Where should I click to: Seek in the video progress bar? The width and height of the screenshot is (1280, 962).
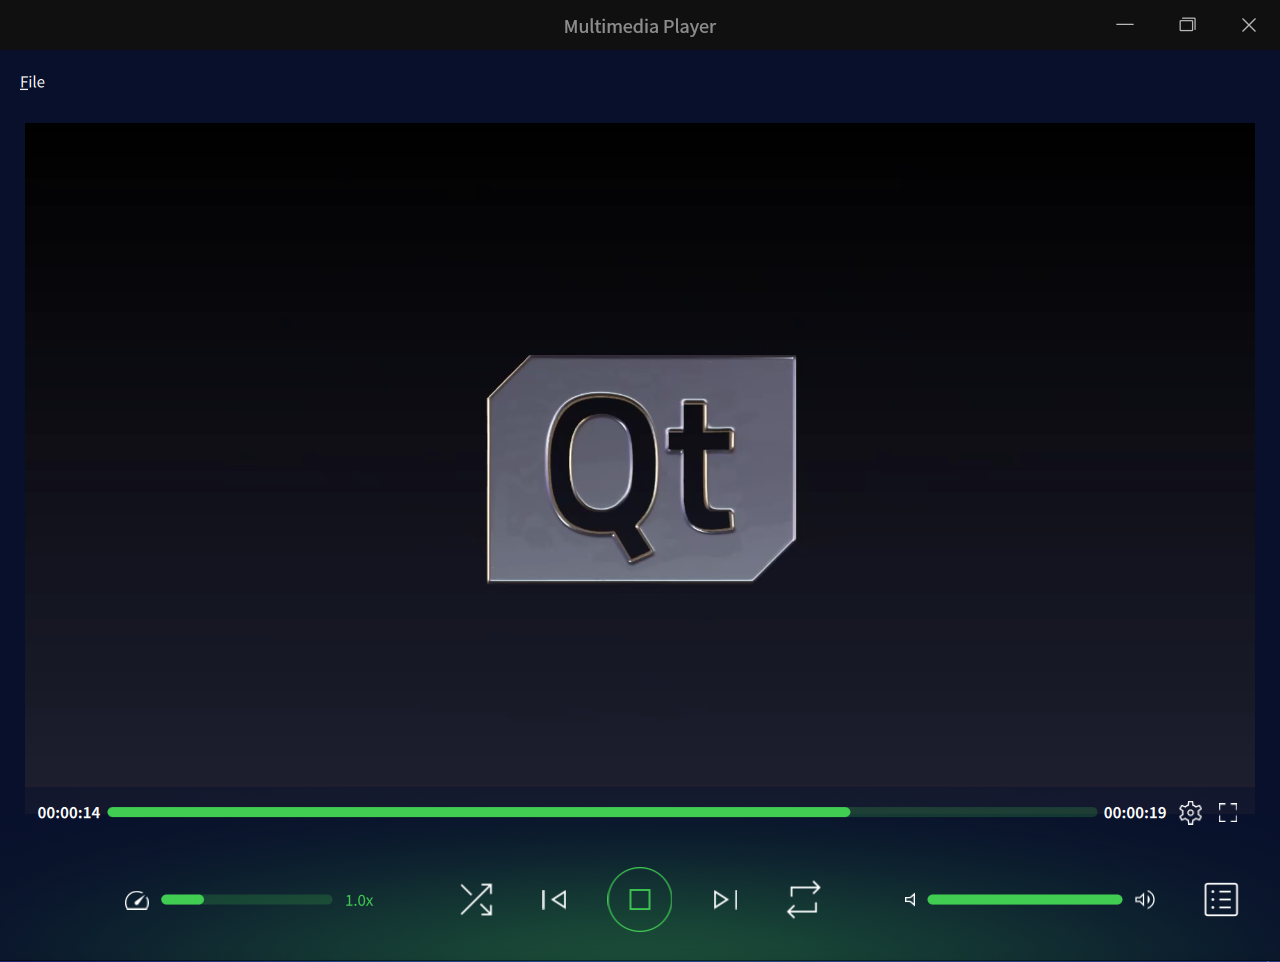602,812
